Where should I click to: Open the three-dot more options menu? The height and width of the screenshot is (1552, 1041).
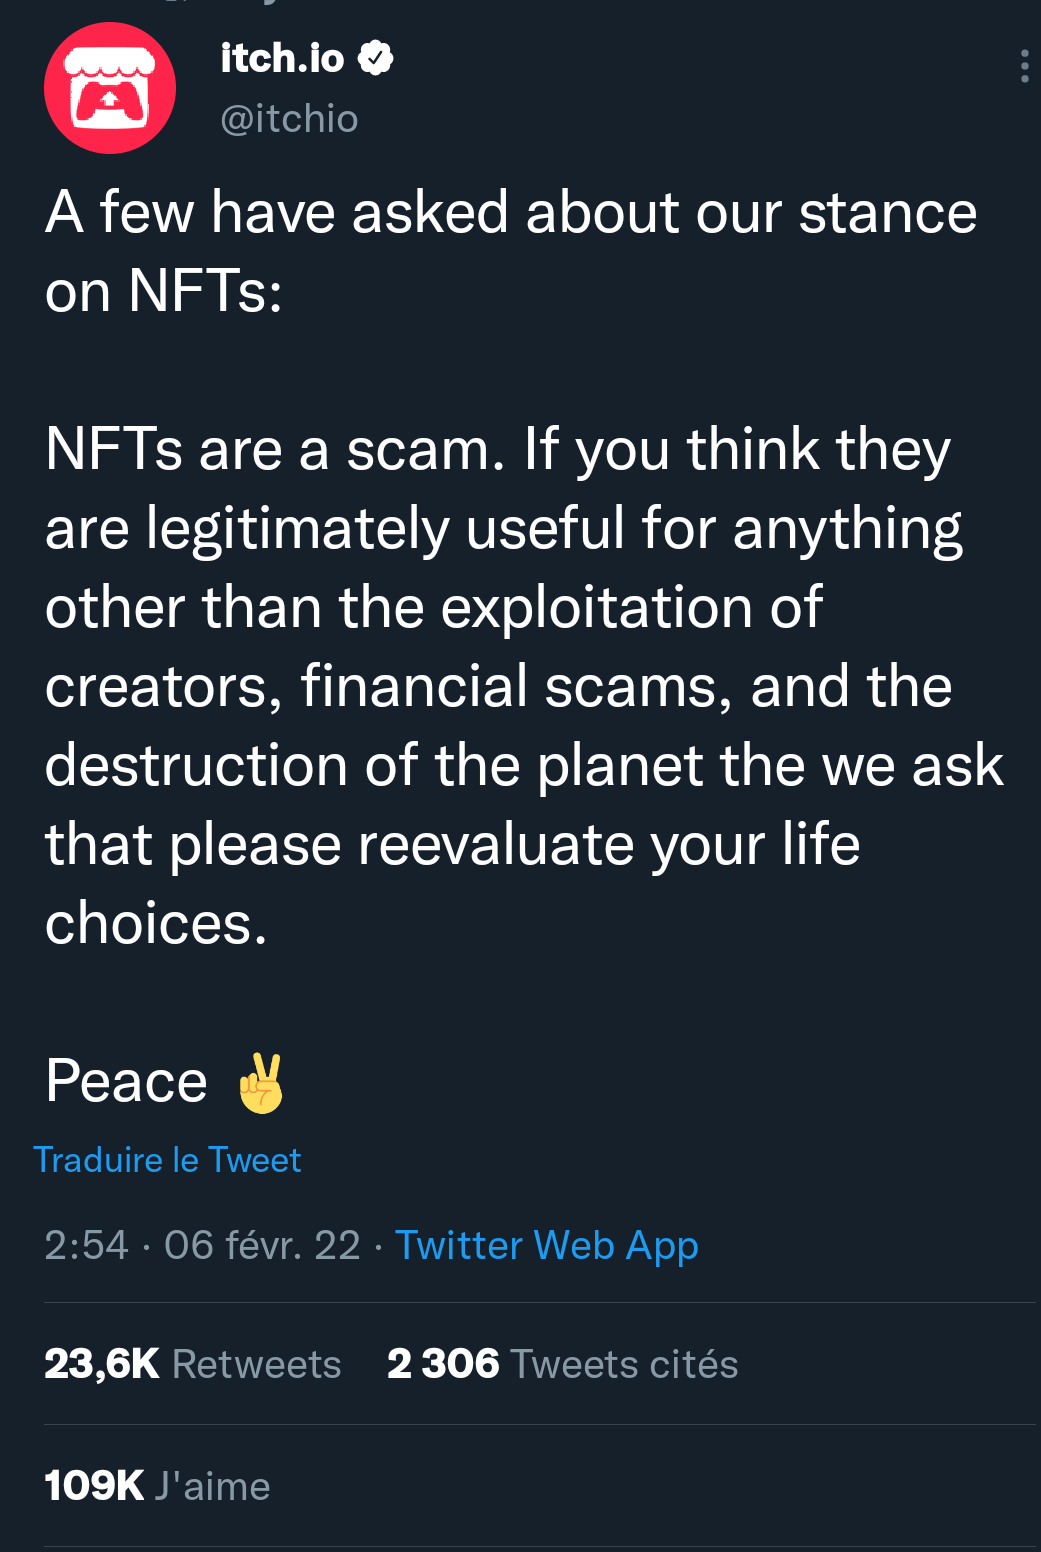[x=1024, y=66]
